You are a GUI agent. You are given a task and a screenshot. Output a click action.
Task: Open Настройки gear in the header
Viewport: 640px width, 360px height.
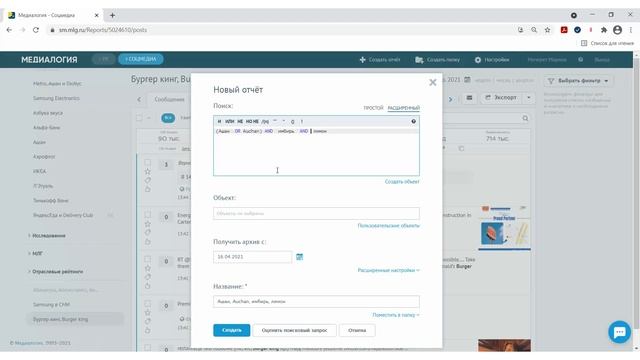tap(492, 60)
